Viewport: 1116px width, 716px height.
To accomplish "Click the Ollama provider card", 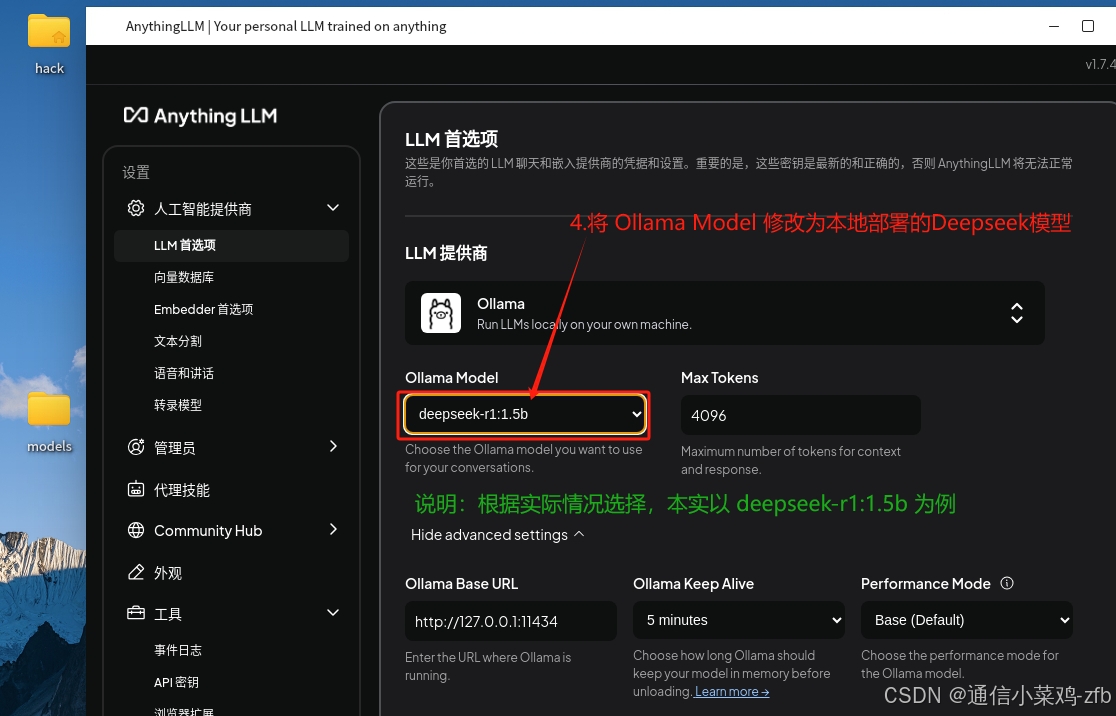I will click(725, 313).
